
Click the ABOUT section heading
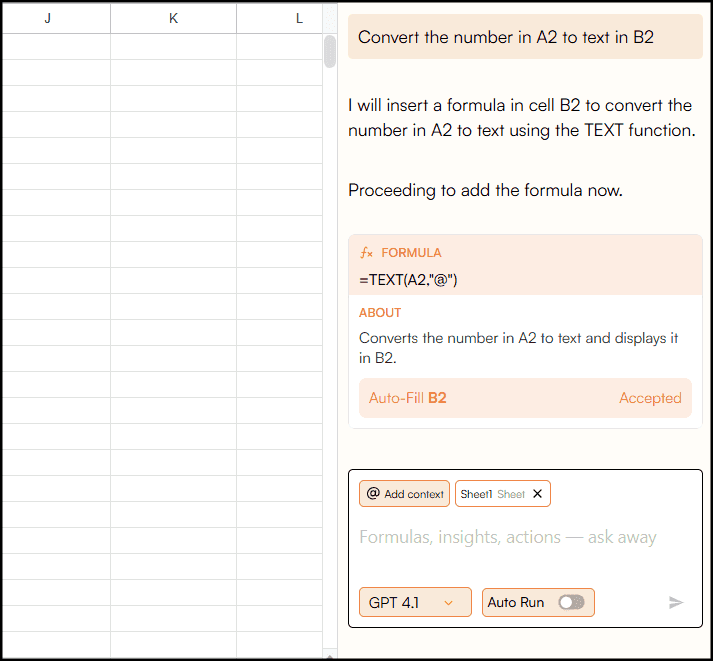point(380,313)
